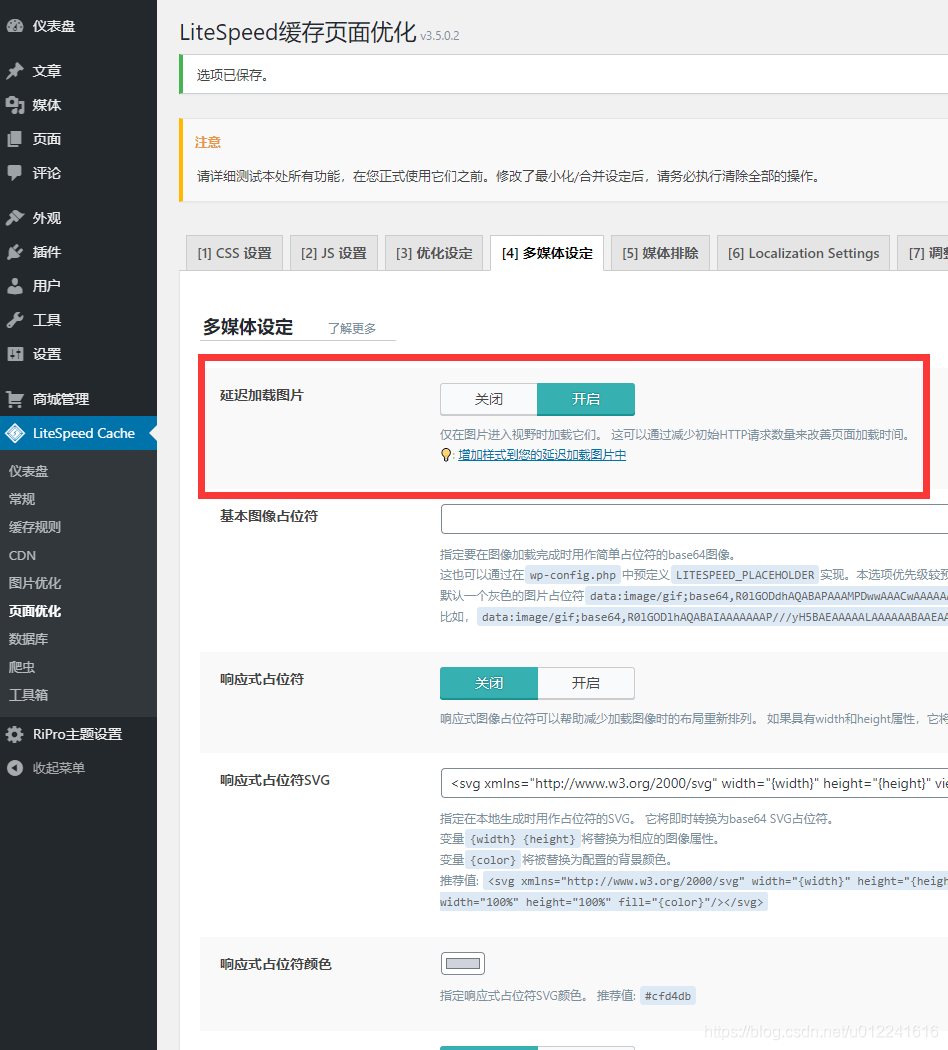Click the 文章 pushpin icon

15,71
